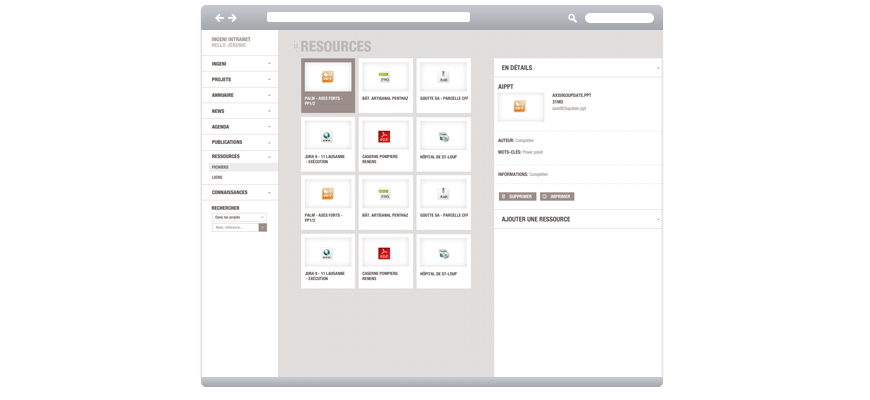Click the browser address bar
The height and width of the screenshot is (400, 870).
pyautogui.click(x=368, y=17)
